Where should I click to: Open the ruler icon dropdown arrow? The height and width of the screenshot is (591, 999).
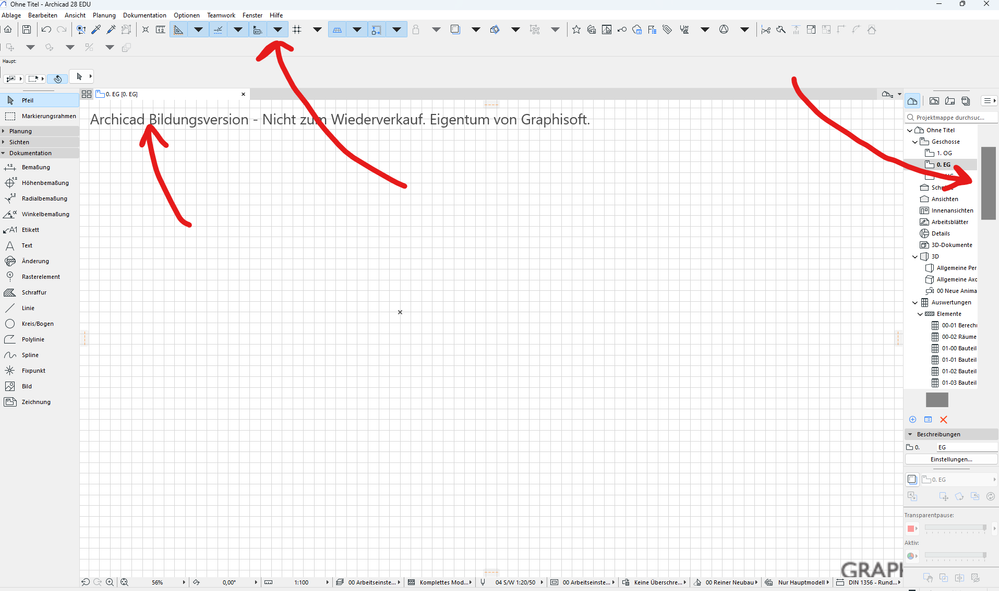tap(277, 29)
